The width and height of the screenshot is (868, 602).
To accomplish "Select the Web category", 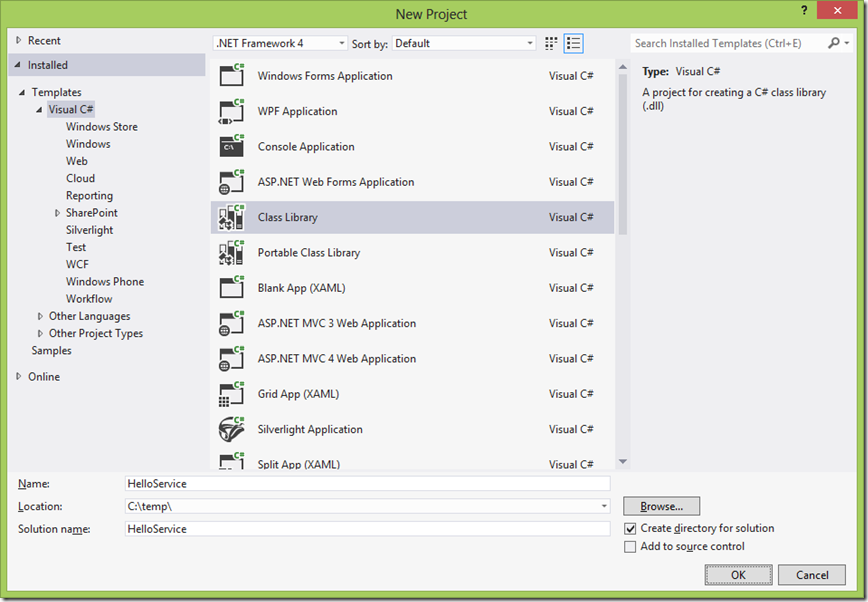I will coord(77,161).
